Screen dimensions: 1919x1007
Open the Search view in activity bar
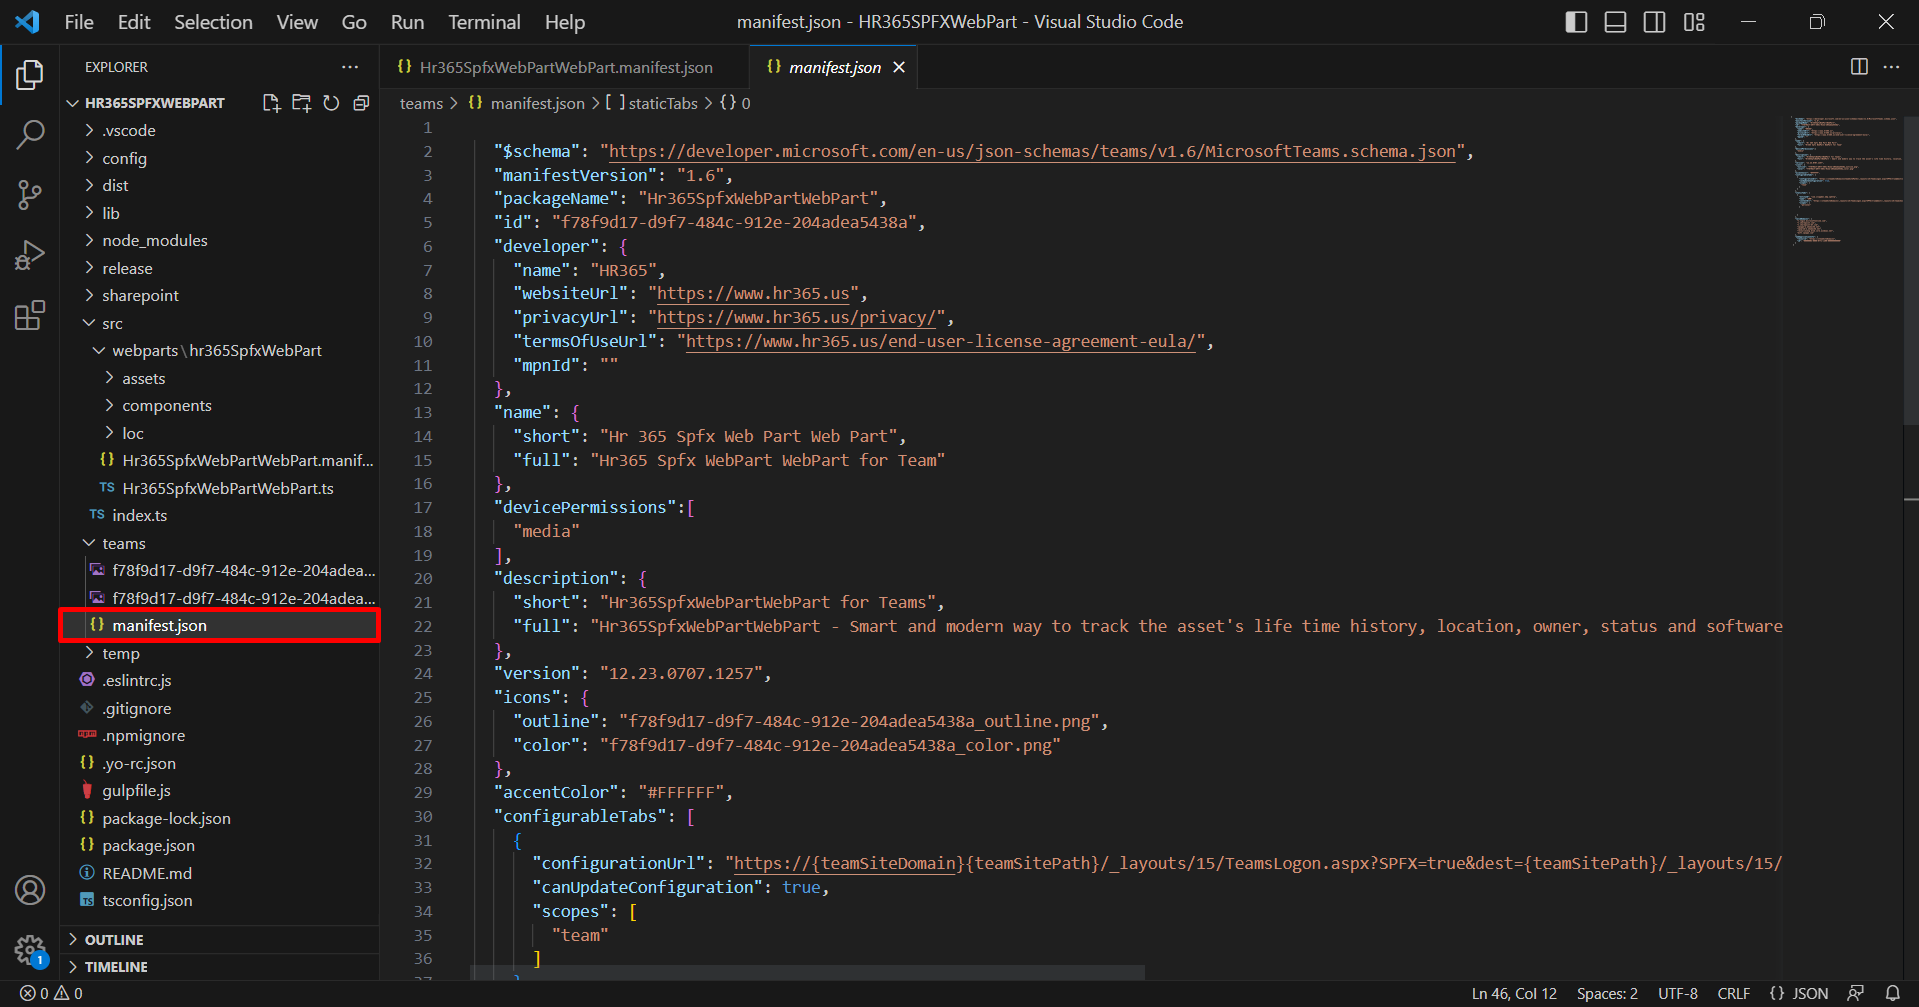coord(30,134)
